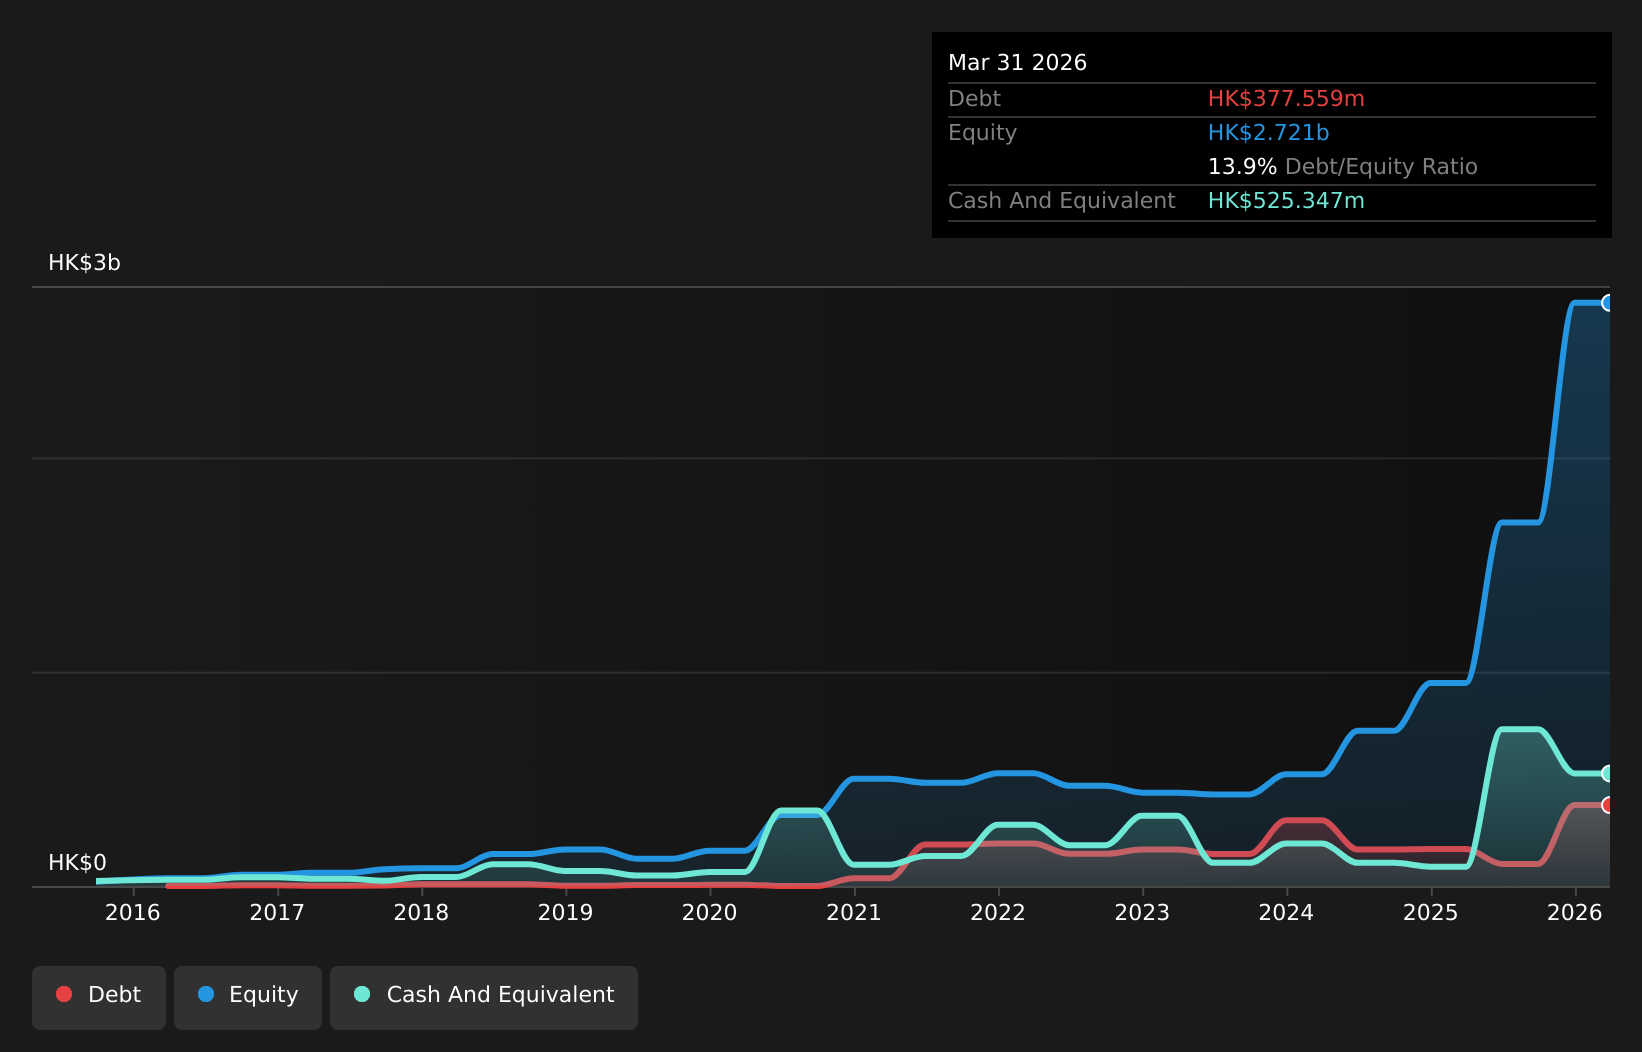Image resolution: width=1642 pixels, height=1052 pixels.
Task: Click the HK$377.559m debt value
Action: (1286, 99)
